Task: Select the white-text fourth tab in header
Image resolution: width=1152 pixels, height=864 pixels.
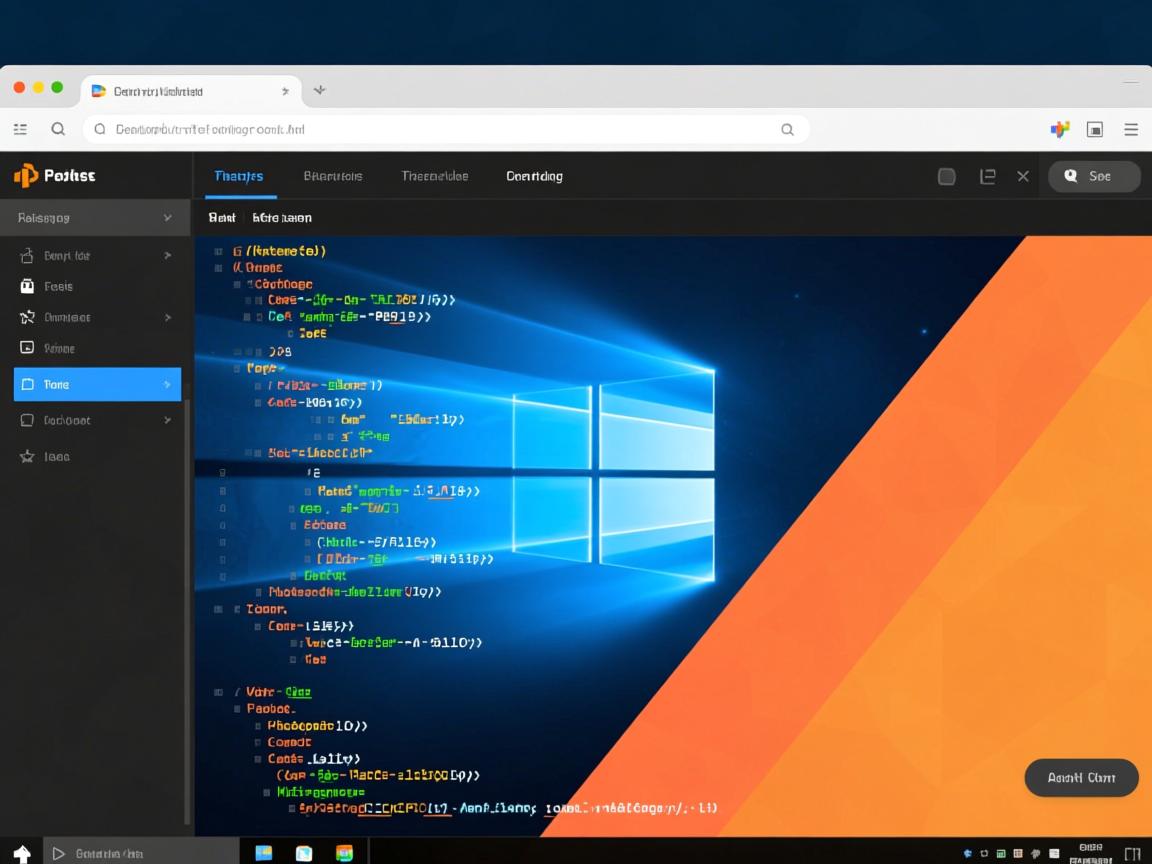Action: tap(534, 176)
